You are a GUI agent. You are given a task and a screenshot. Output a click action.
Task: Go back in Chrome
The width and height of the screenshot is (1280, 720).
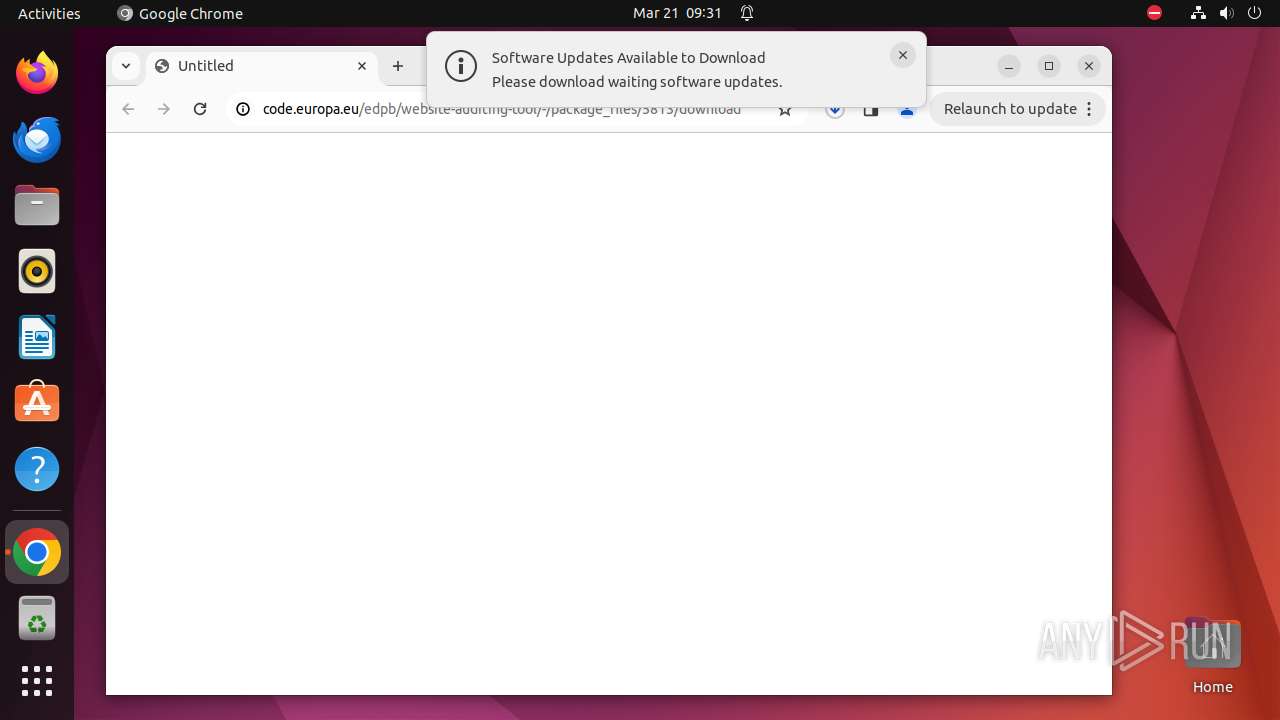click(x=128, y=109)
